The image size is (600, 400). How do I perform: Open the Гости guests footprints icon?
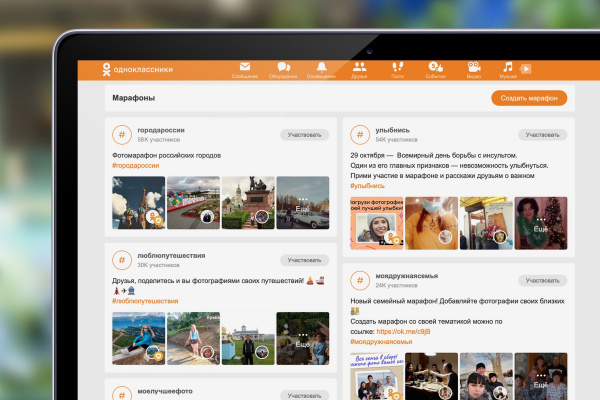coord(398,68)
